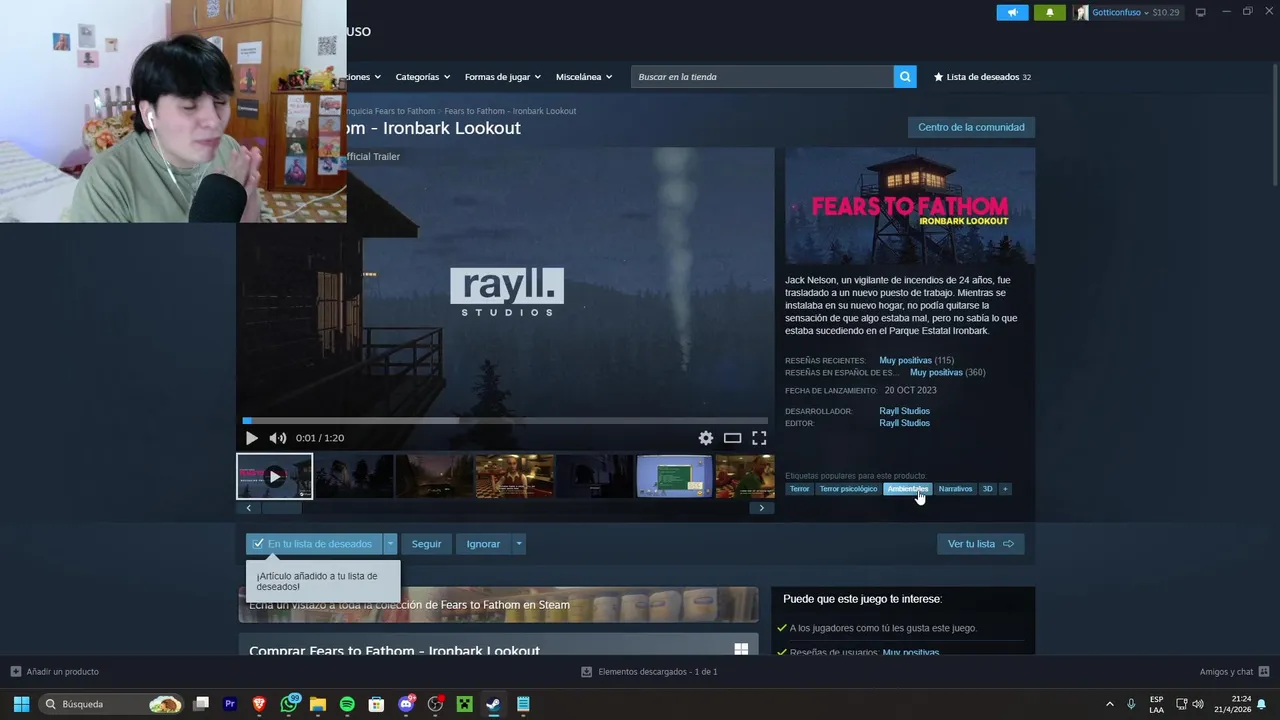Open Amigos y chat
The height and width of the screenshot is (720, 1280).
point(1234,672)
